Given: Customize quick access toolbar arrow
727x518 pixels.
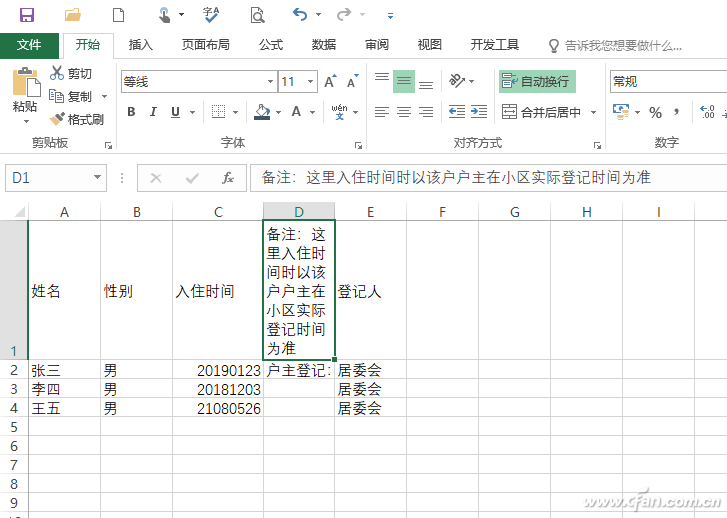Looking at the screenshot, I should (x=390, y=16).
